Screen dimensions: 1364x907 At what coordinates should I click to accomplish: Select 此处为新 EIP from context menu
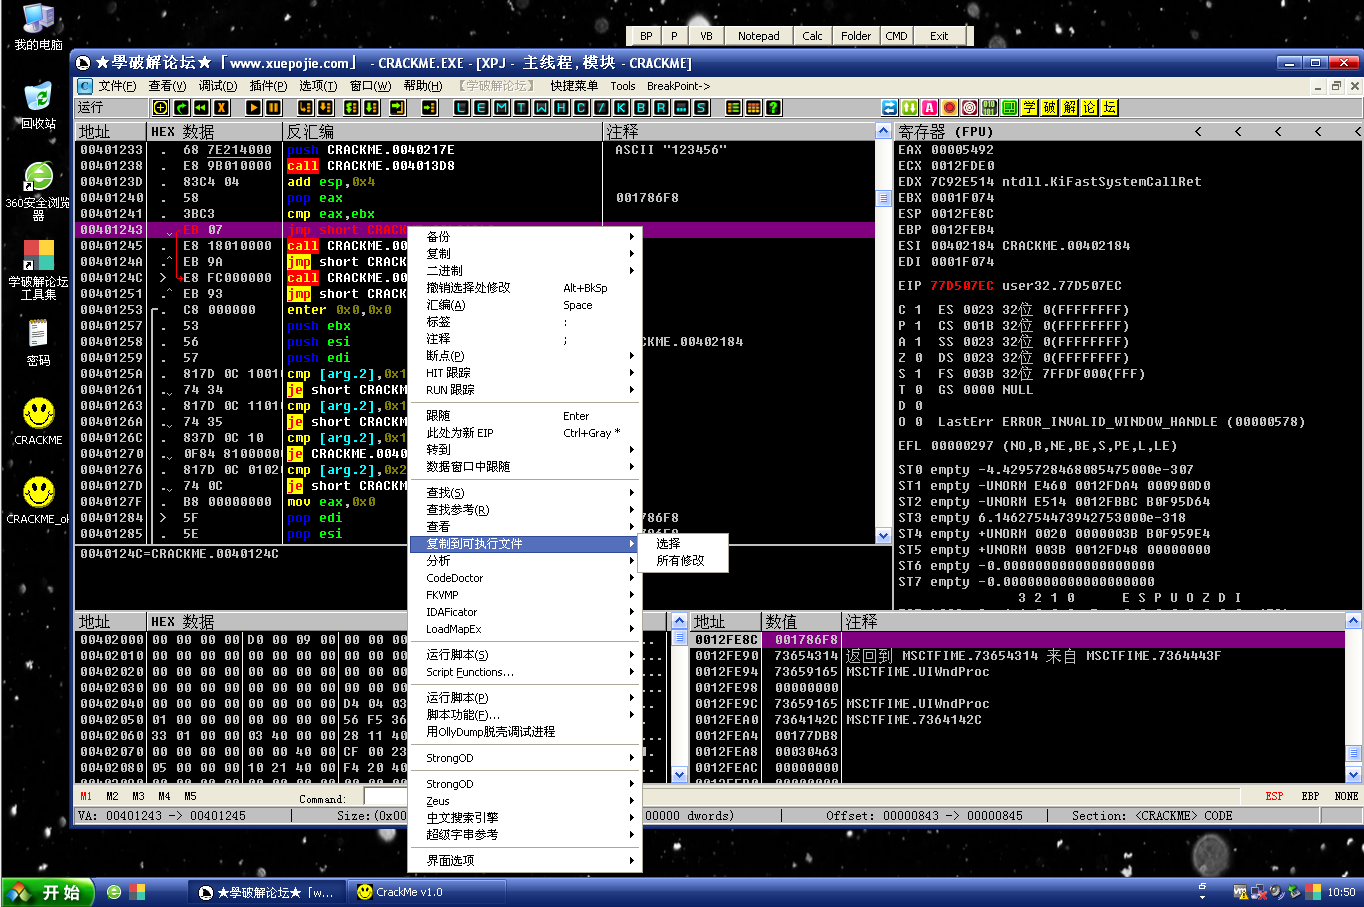click(x=526, y=433)
